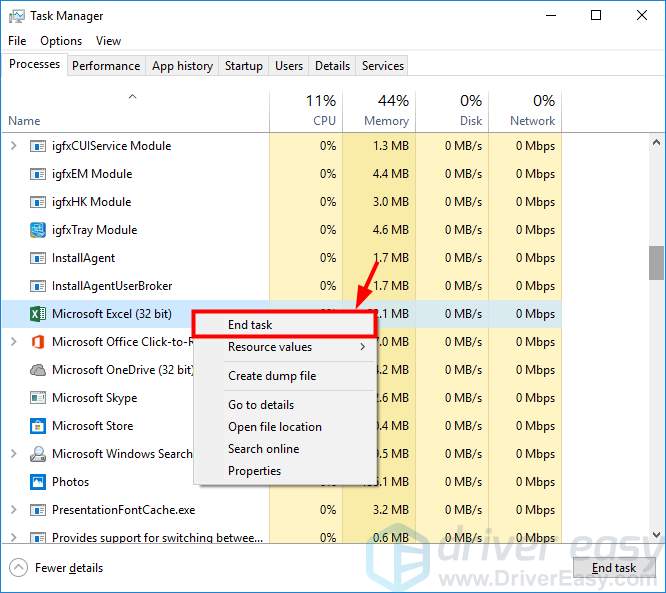
Task: Click the Fewer details link
Action: (69, 568)
